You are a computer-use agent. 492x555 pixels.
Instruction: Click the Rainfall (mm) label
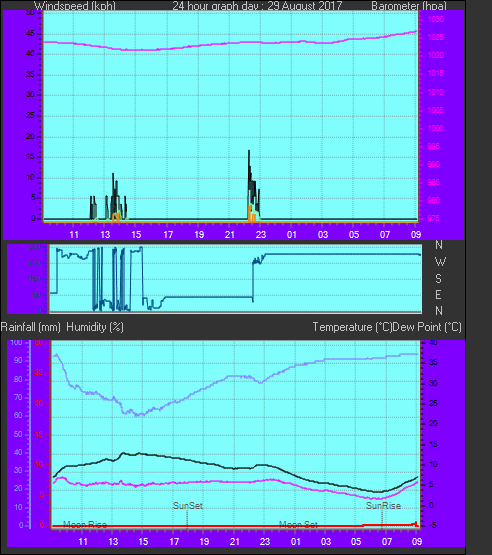30,327
